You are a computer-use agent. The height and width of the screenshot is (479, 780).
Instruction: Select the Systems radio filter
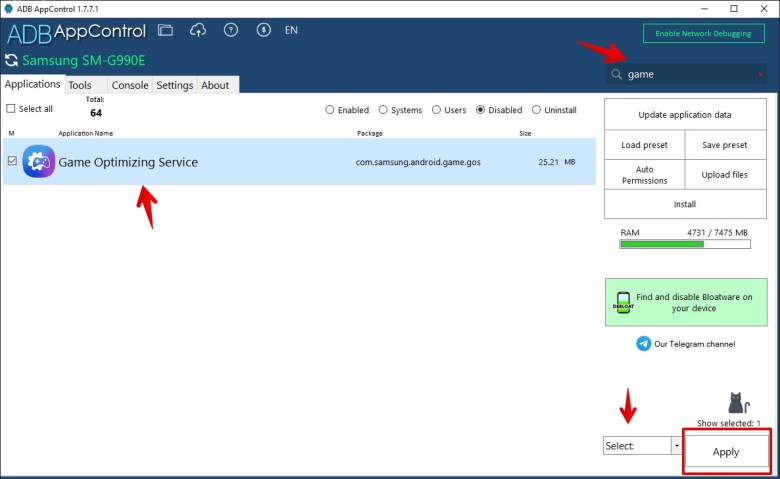click(x=383, y=110)
